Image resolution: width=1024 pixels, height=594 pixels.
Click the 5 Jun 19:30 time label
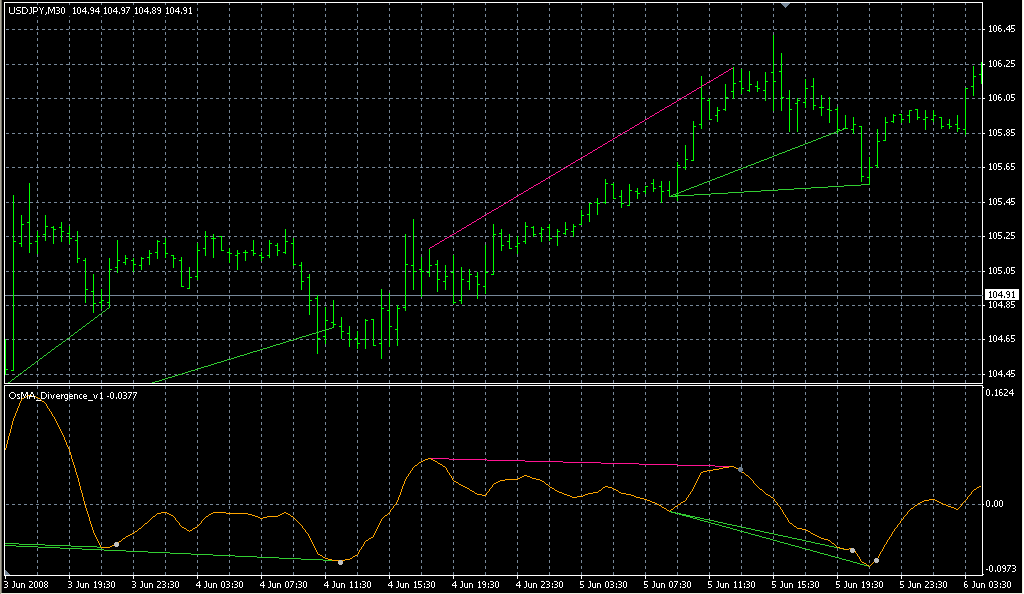point(859,585)
